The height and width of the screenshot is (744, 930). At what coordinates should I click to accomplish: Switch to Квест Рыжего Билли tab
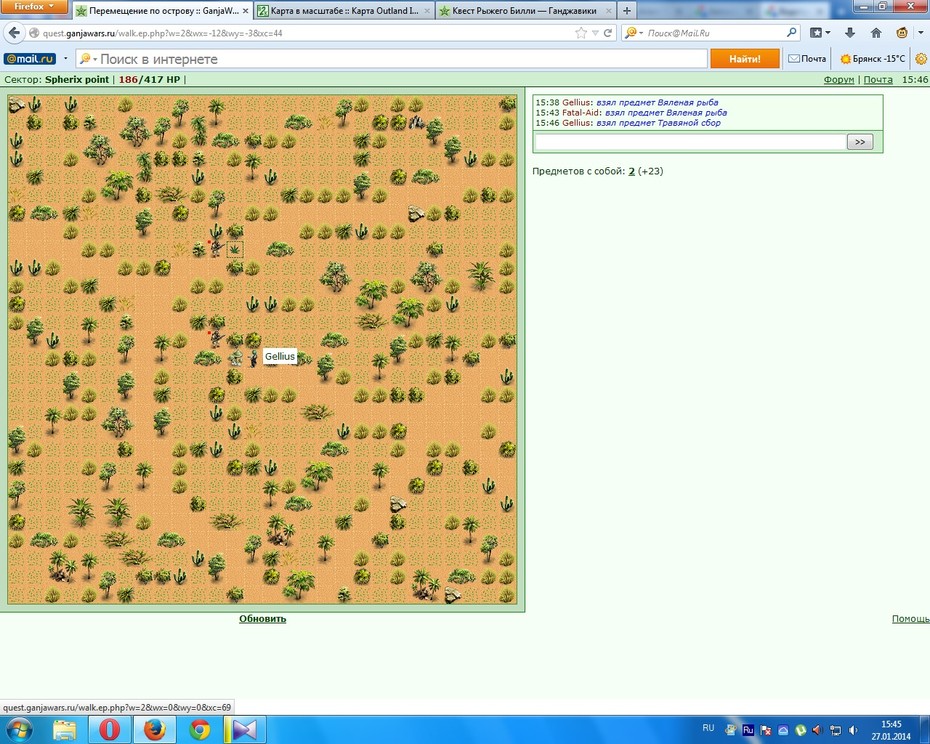click(524, 11)
